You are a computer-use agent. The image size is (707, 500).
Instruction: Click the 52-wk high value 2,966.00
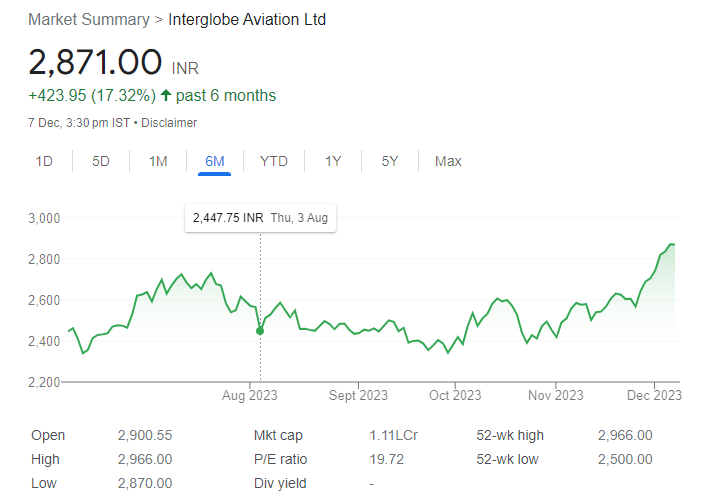click(625, 435)
